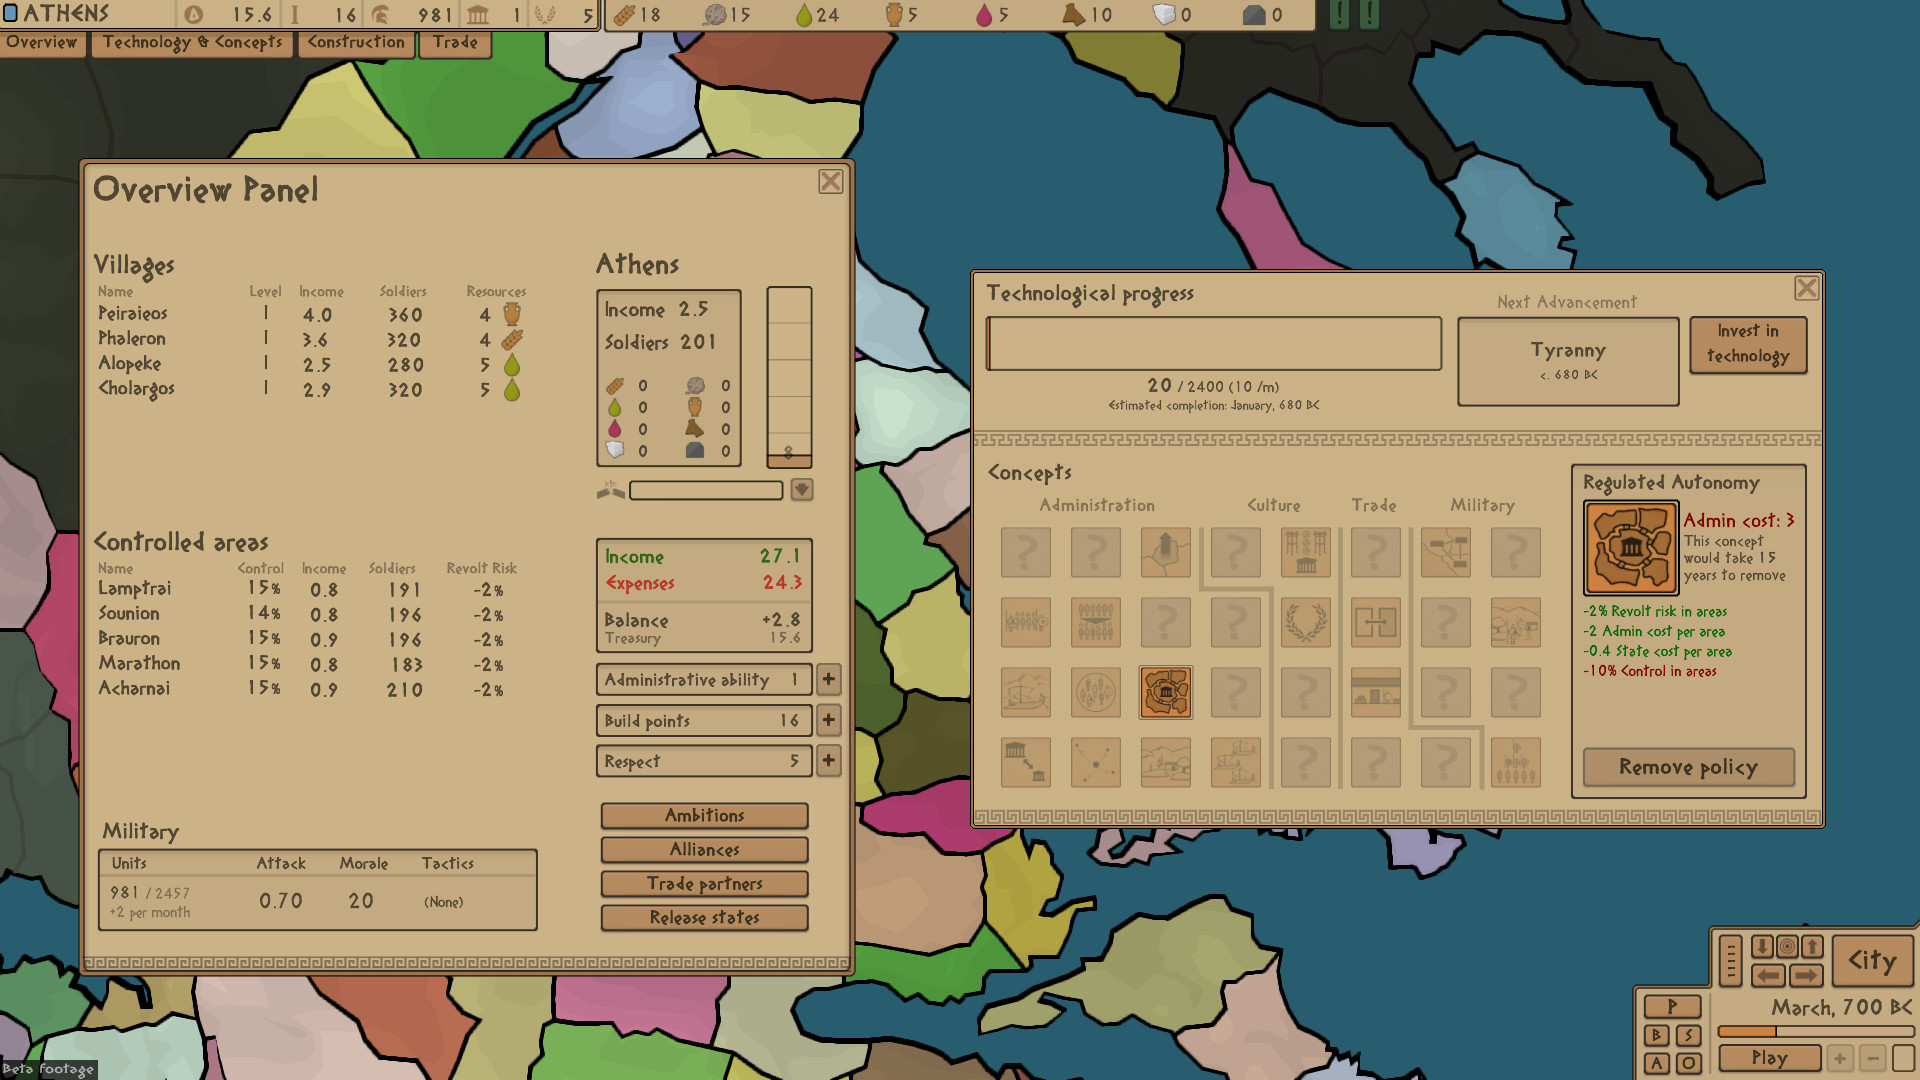1920x1080 pixels.
Task: Select the Regulated Autonomy concept icon
Action: (x=1166, y=693)
